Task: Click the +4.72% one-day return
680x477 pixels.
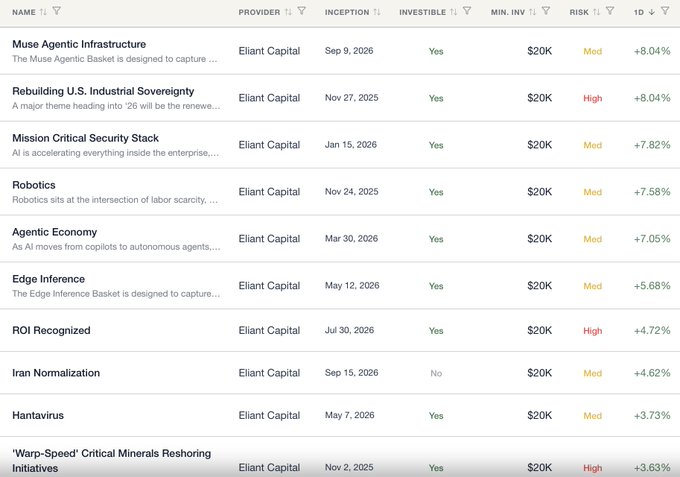Action: tap(652, 330)
